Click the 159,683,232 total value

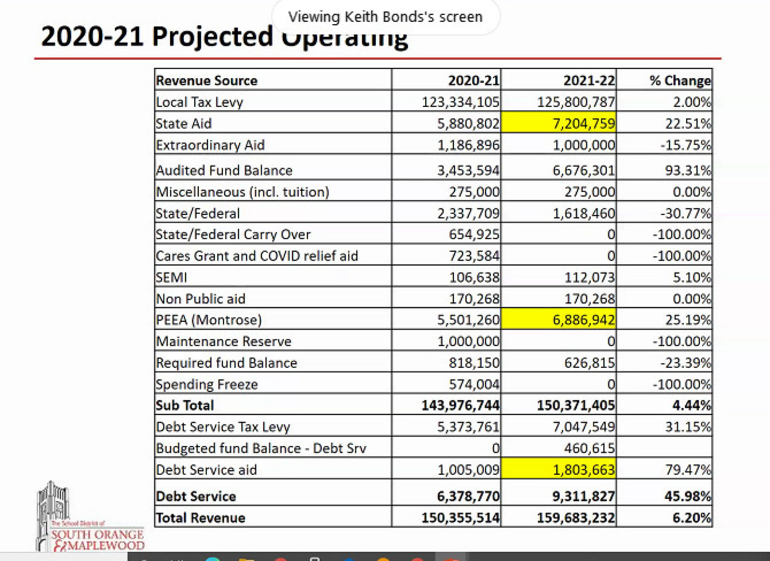pyautogui.click(x=576, y=518)
